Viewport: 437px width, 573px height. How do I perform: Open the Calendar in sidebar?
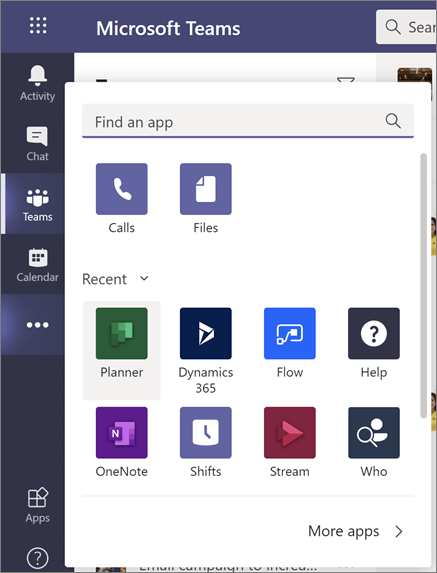pyautogui.click(x=37, y=264)
